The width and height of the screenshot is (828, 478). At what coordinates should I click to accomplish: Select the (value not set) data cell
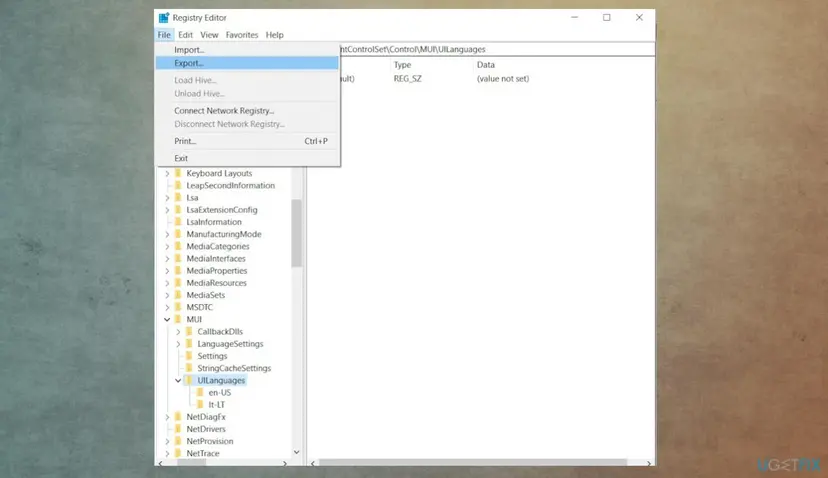pos(503,79)
